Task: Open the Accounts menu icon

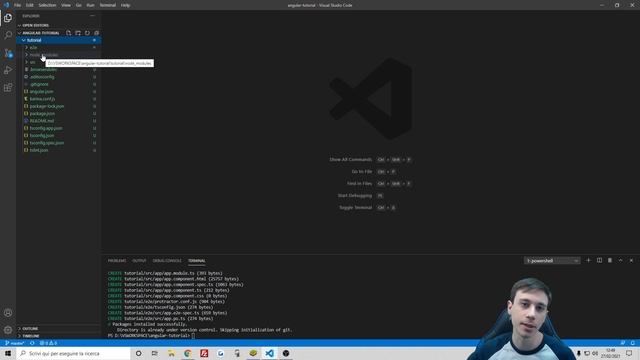Action: 8,313
